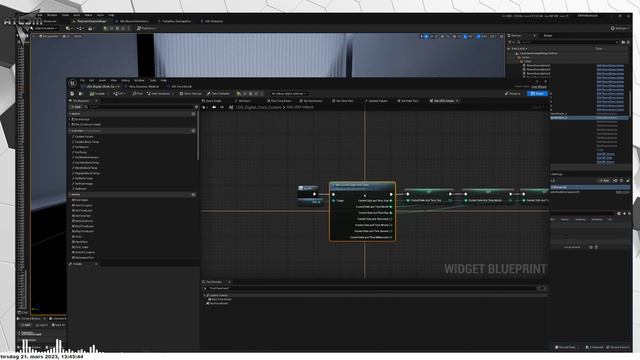640x360 pixels.
Task: Toggle Hide Unrelated nodes
Action: click(x=158, y=93)
